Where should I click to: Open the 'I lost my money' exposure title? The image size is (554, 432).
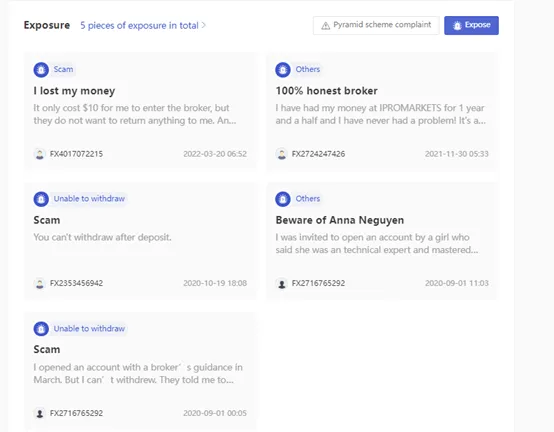(x=74, y=91)
